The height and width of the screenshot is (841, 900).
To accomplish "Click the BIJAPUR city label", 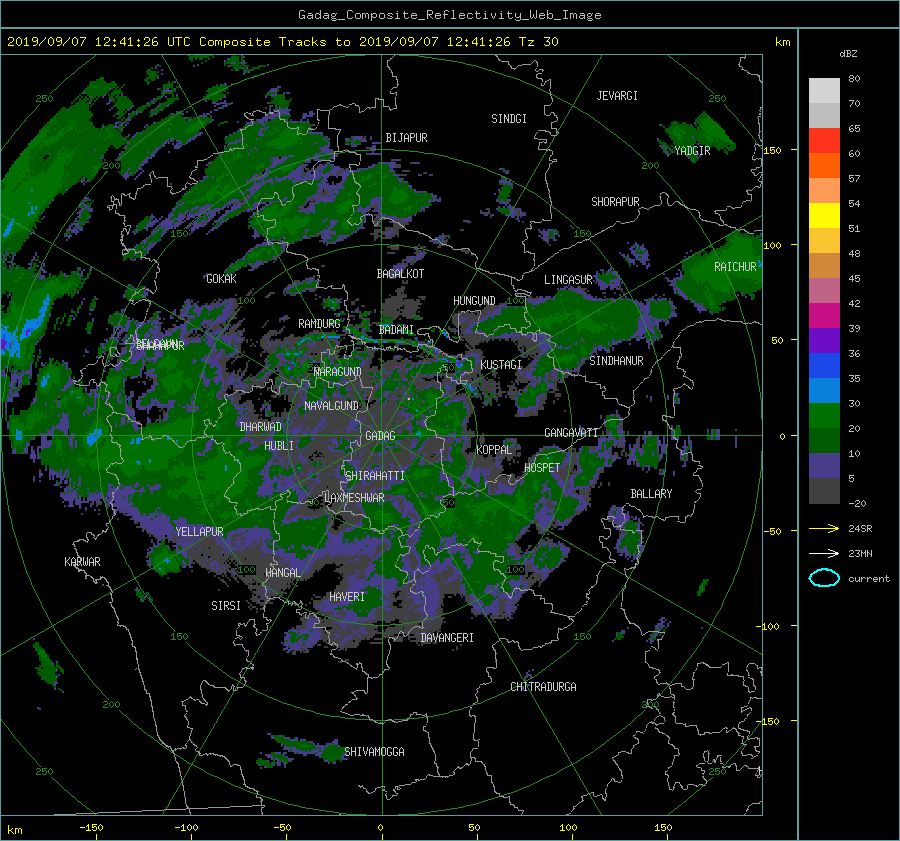I will pos(406,138).
